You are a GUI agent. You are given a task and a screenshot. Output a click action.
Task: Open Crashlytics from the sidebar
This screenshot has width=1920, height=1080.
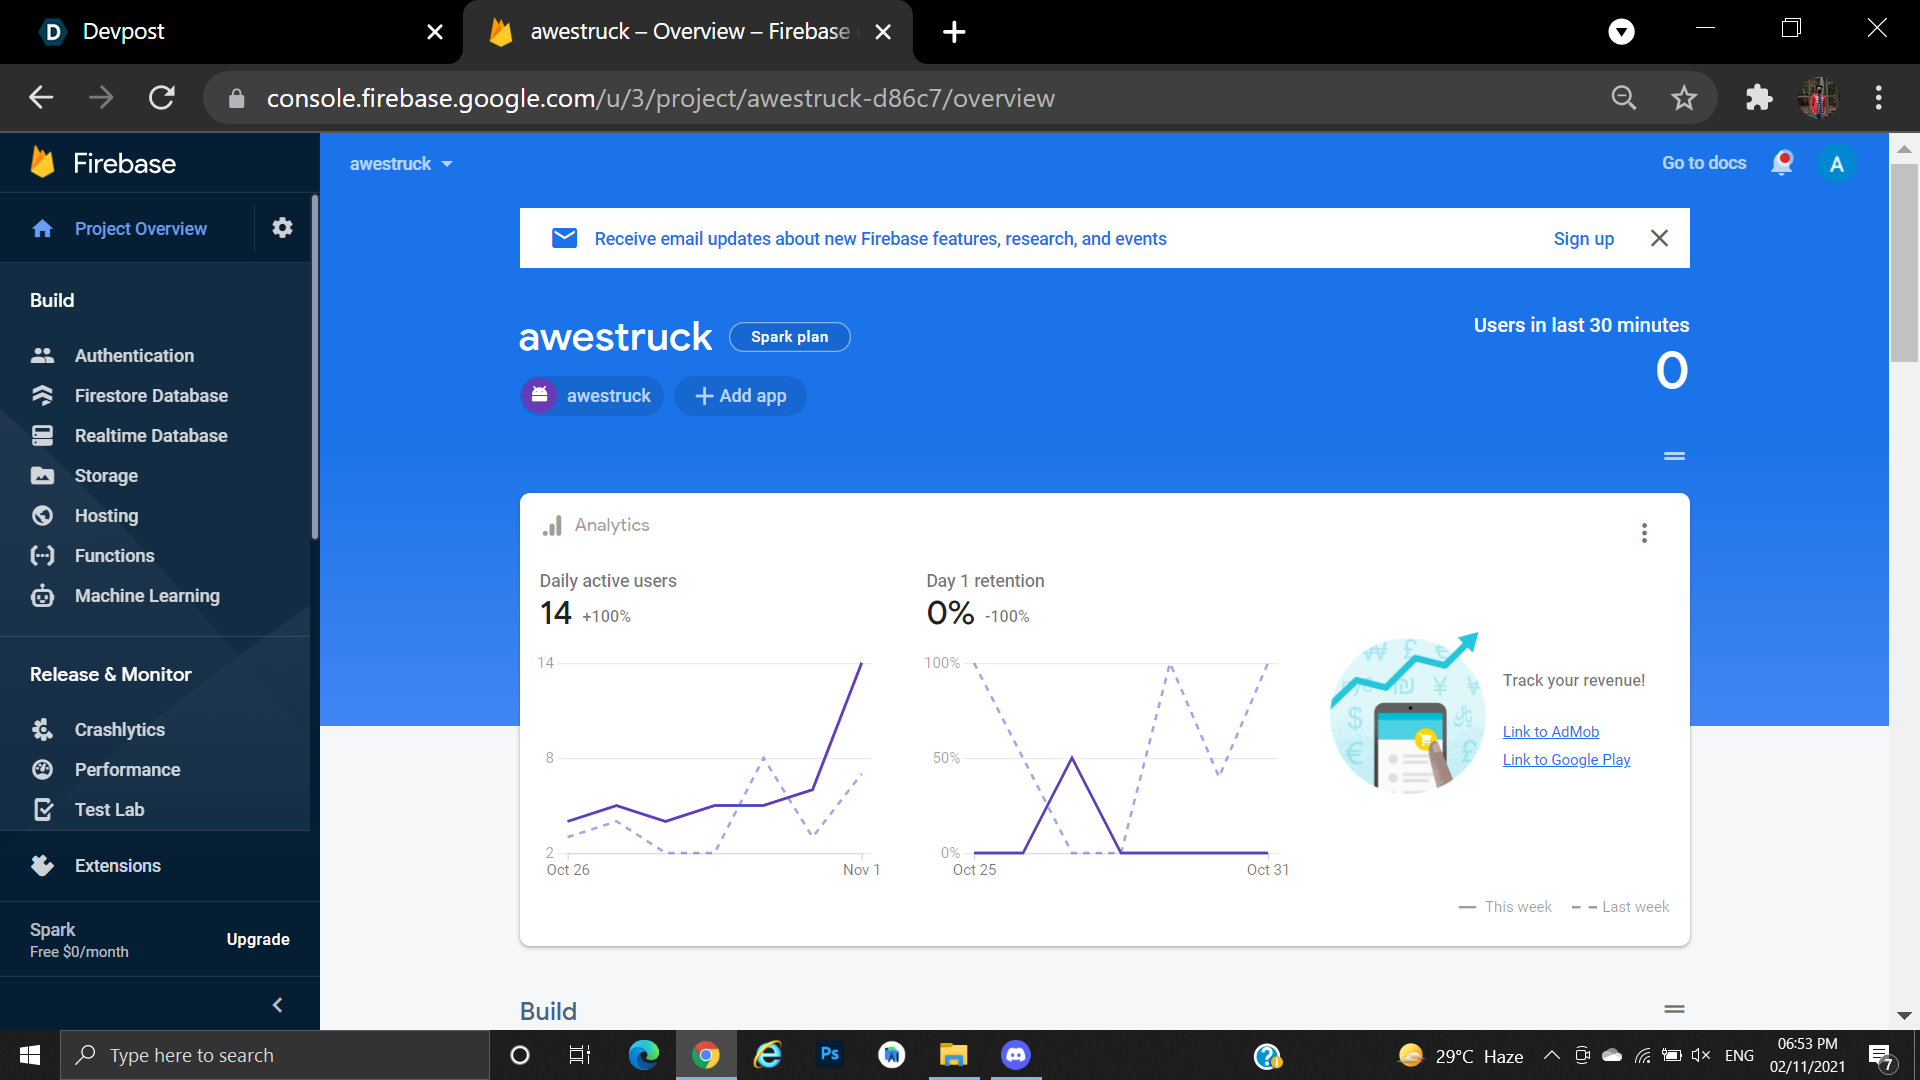tap(119, 730)
